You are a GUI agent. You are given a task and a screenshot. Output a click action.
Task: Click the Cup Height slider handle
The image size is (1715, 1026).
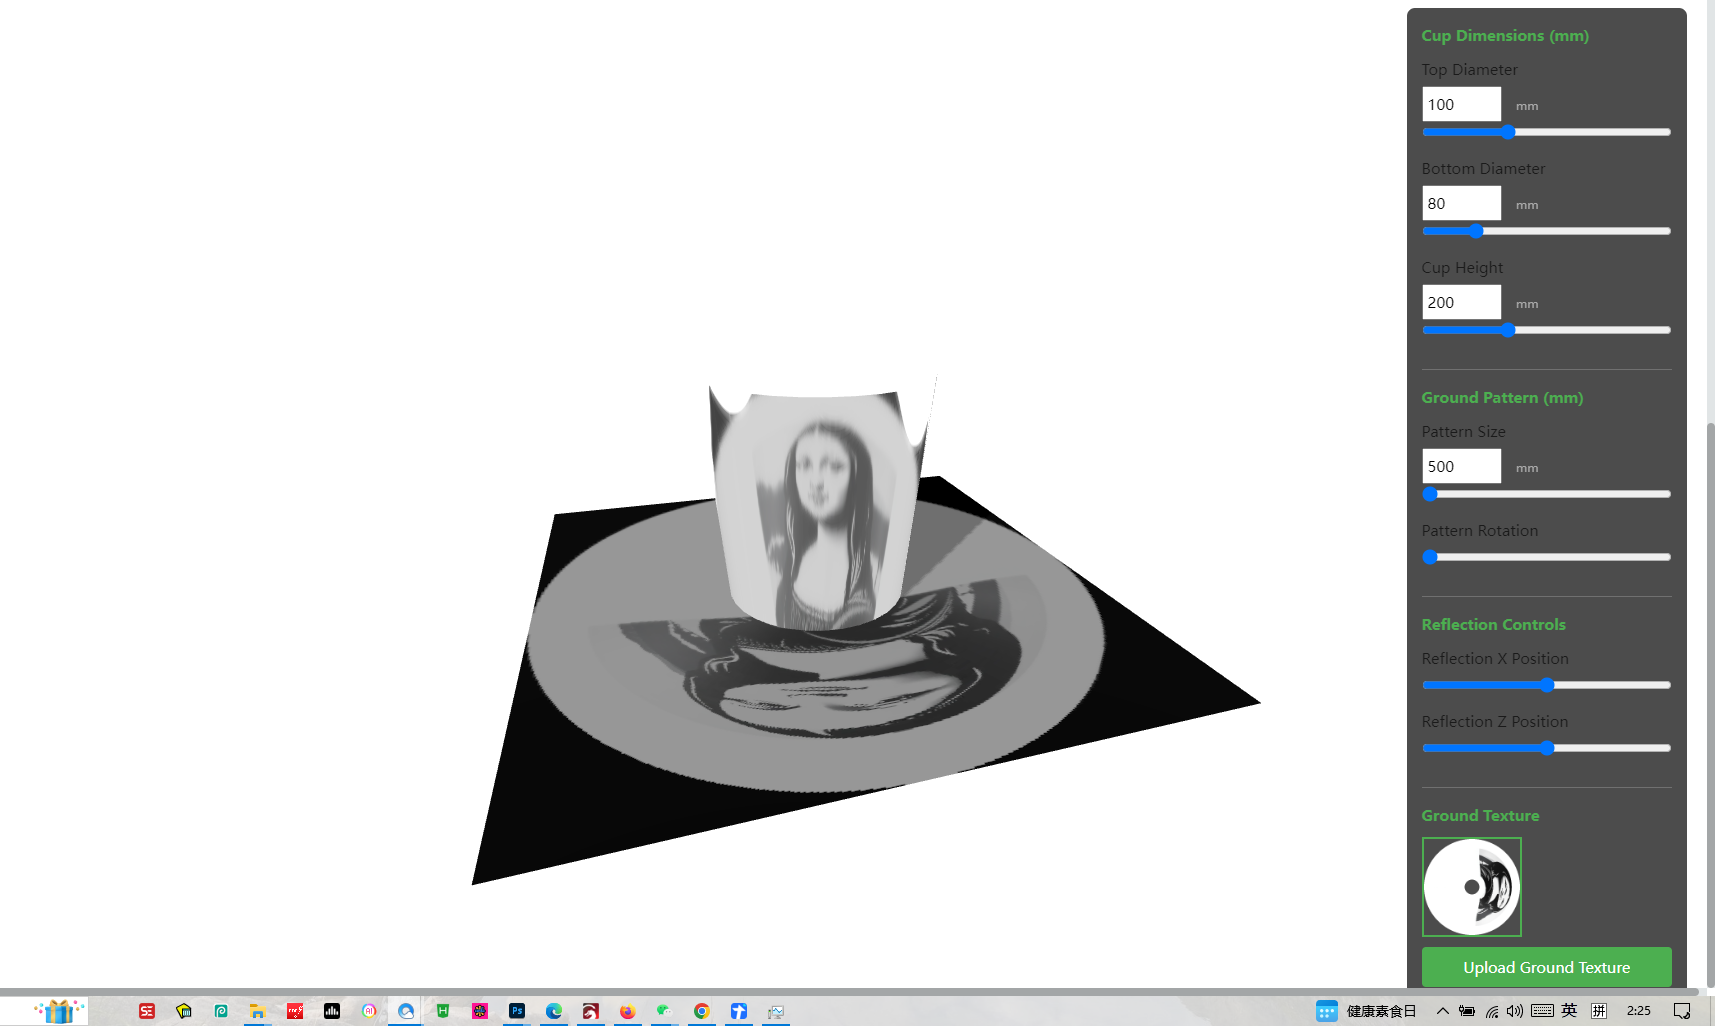click(1508, 330)
